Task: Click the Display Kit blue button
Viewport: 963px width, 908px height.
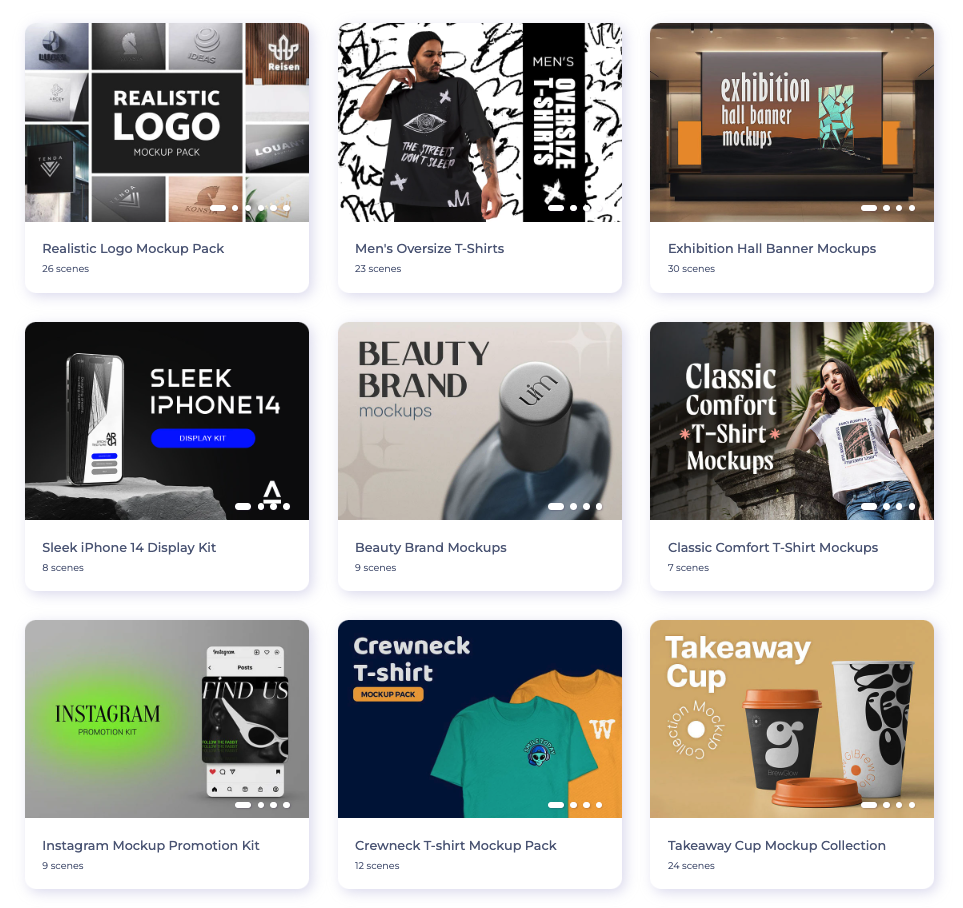Action: [203, 438]
